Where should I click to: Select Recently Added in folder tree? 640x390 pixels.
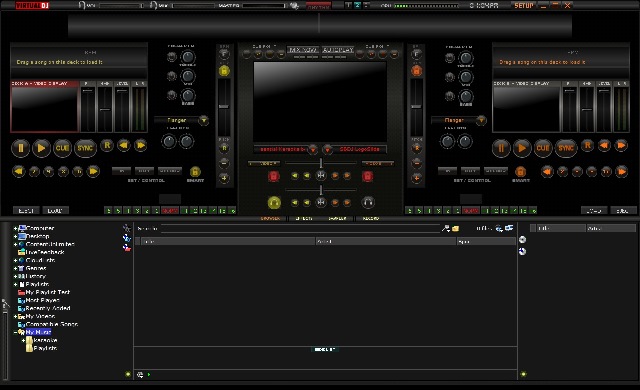pos(48,308)
